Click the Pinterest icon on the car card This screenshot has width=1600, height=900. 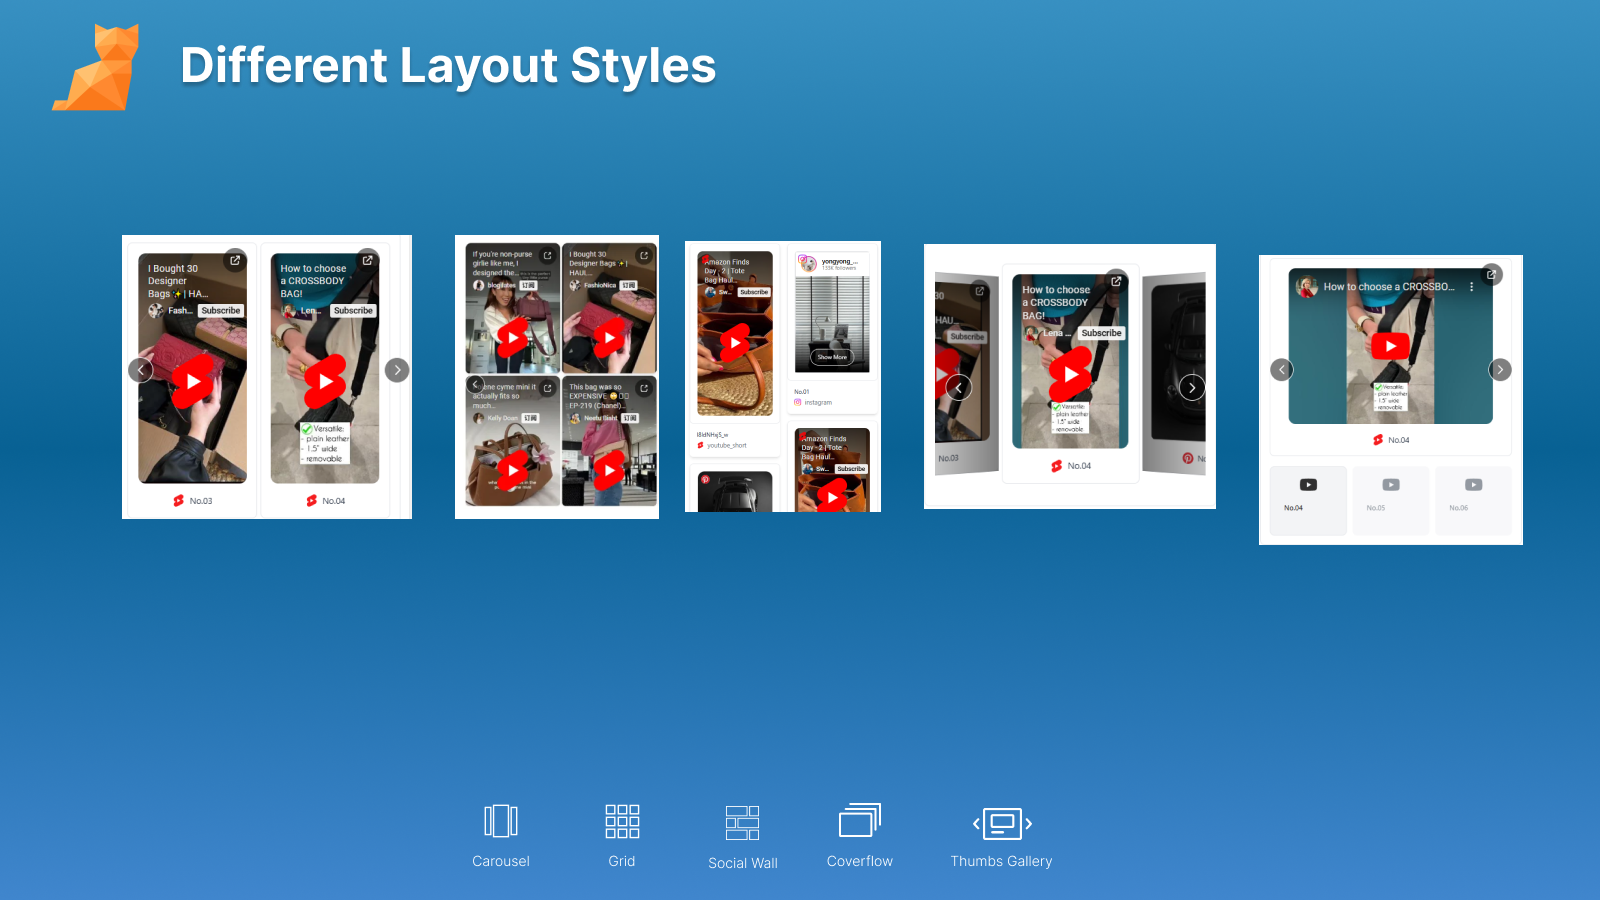coord(704,477)
